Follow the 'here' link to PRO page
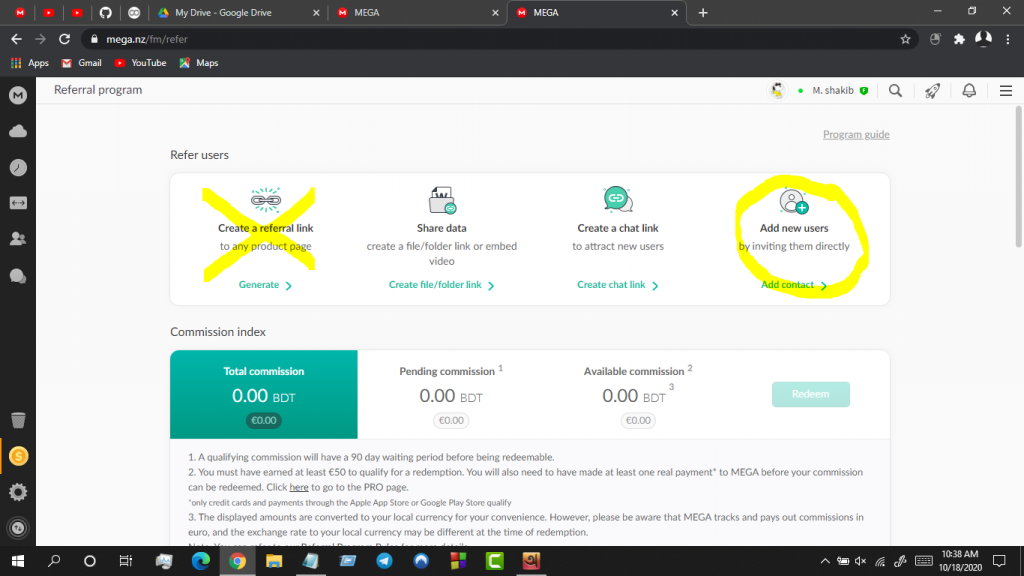Viewport: 1024px width, 576px height. 298,487
